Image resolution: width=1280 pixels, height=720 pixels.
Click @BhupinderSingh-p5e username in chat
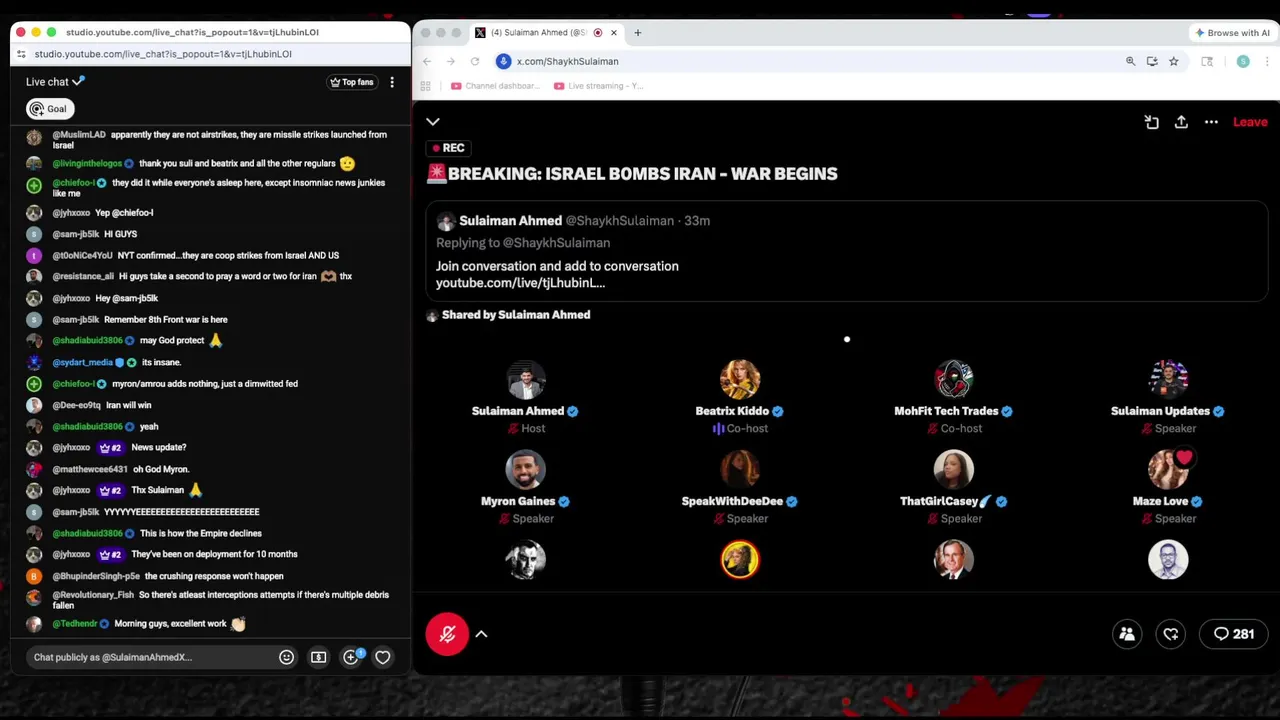coord(96,576)
